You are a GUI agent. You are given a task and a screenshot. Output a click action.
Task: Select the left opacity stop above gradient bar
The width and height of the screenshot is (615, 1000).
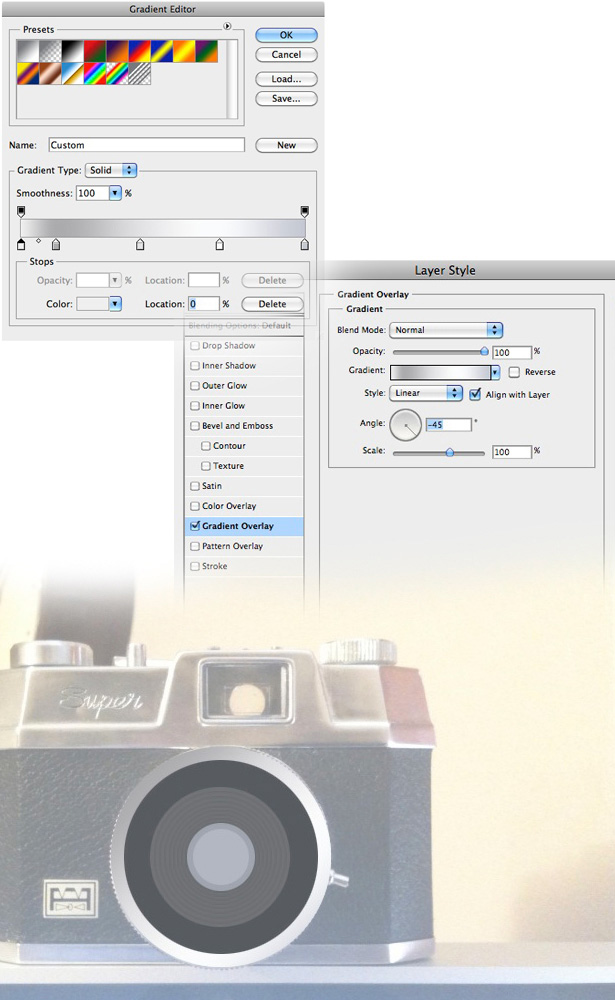pos(21,211)
